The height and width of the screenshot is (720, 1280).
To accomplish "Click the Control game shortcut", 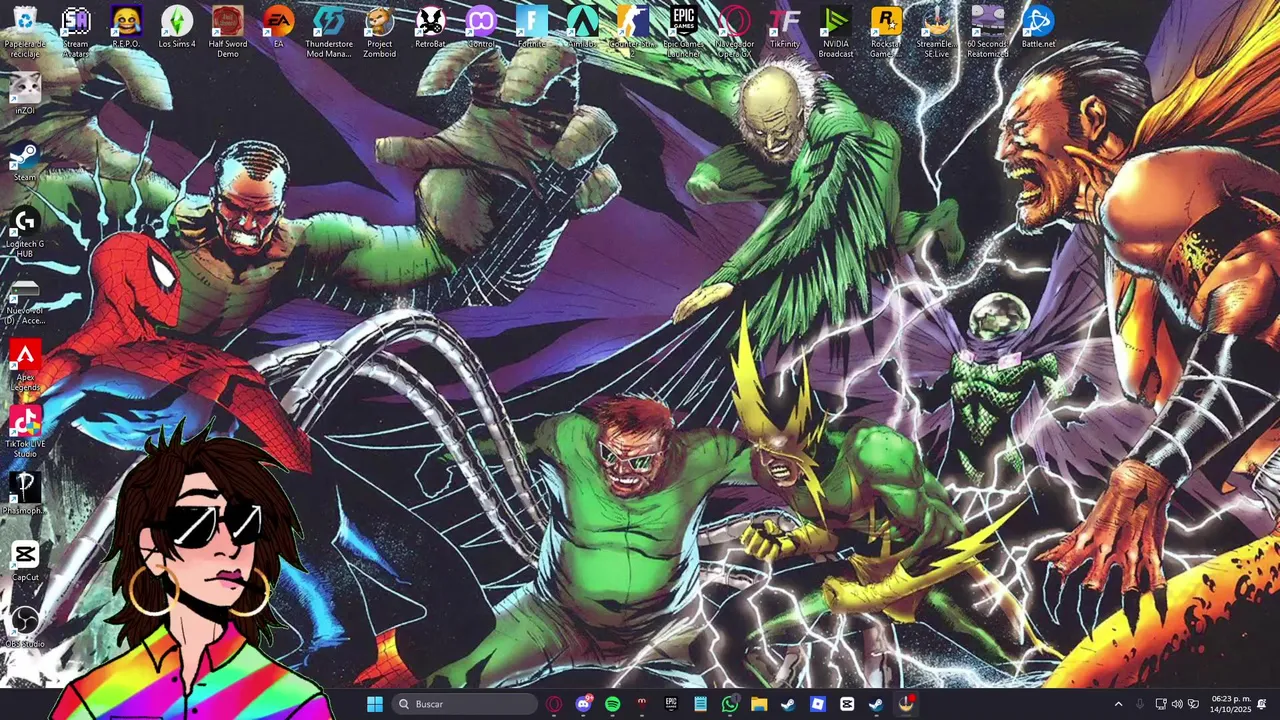I will [481, 28].
